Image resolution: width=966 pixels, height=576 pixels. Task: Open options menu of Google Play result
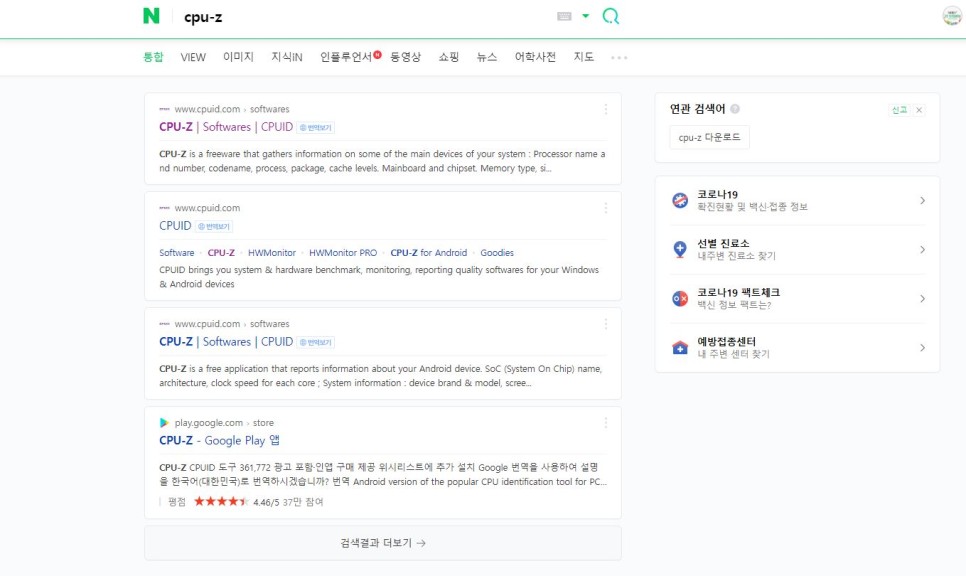[606, 423]
